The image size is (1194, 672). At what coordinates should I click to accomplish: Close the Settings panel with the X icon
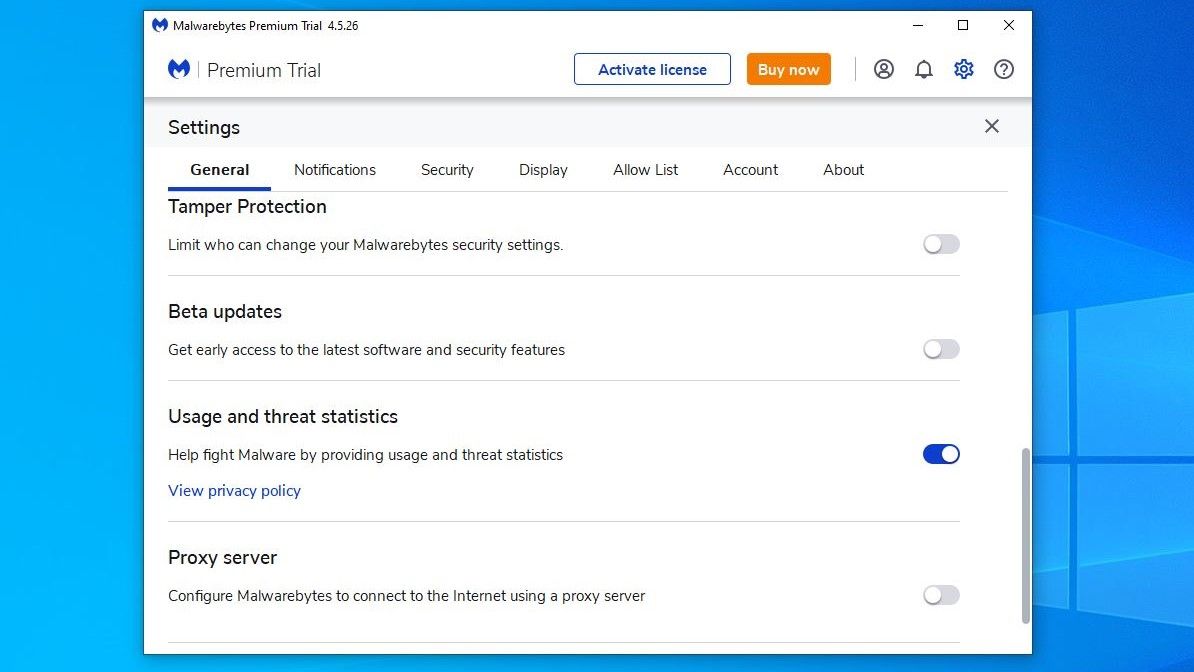click(x=991, y=126)
